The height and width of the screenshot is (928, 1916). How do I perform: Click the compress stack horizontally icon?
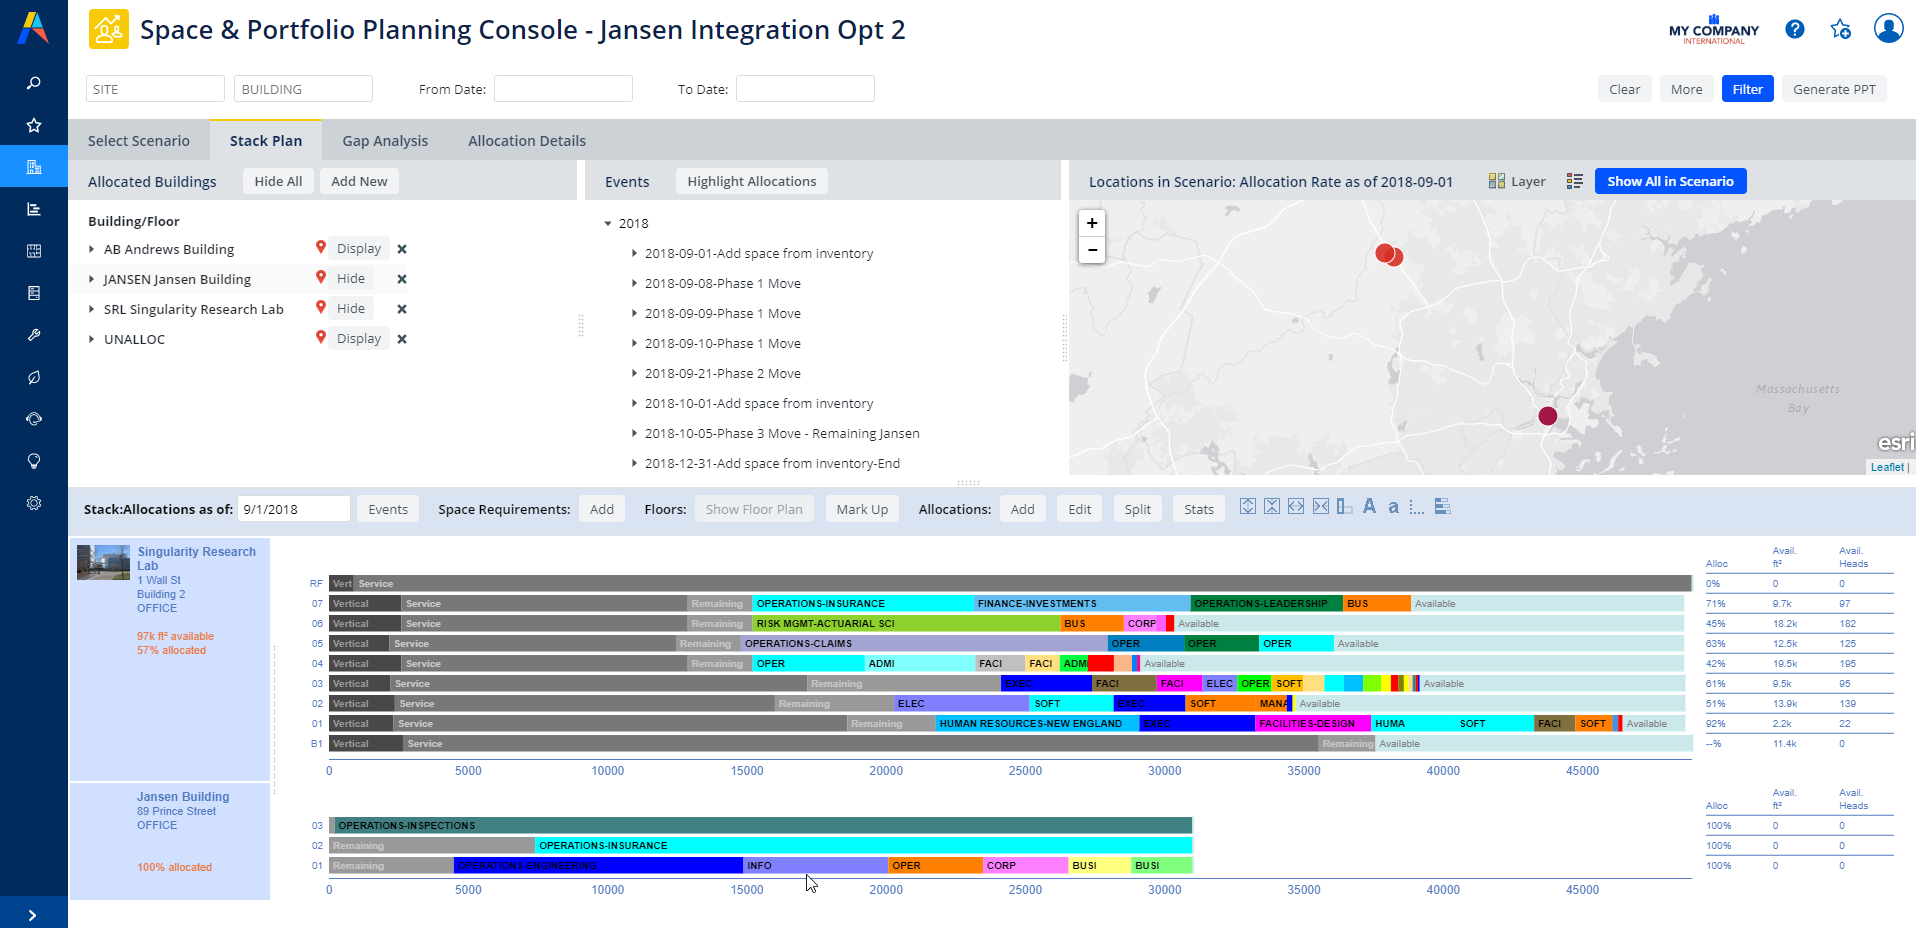pyautogui.click(x=1320, y=506)
